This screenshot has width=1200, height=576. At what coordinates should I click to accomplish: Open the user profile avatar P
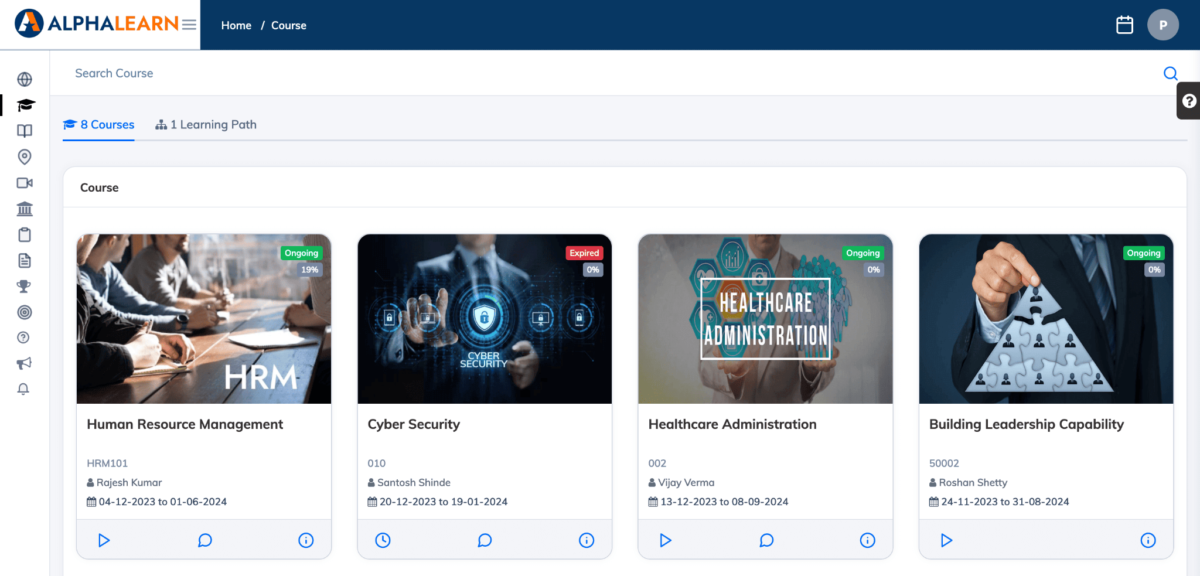pos(1163,25)
